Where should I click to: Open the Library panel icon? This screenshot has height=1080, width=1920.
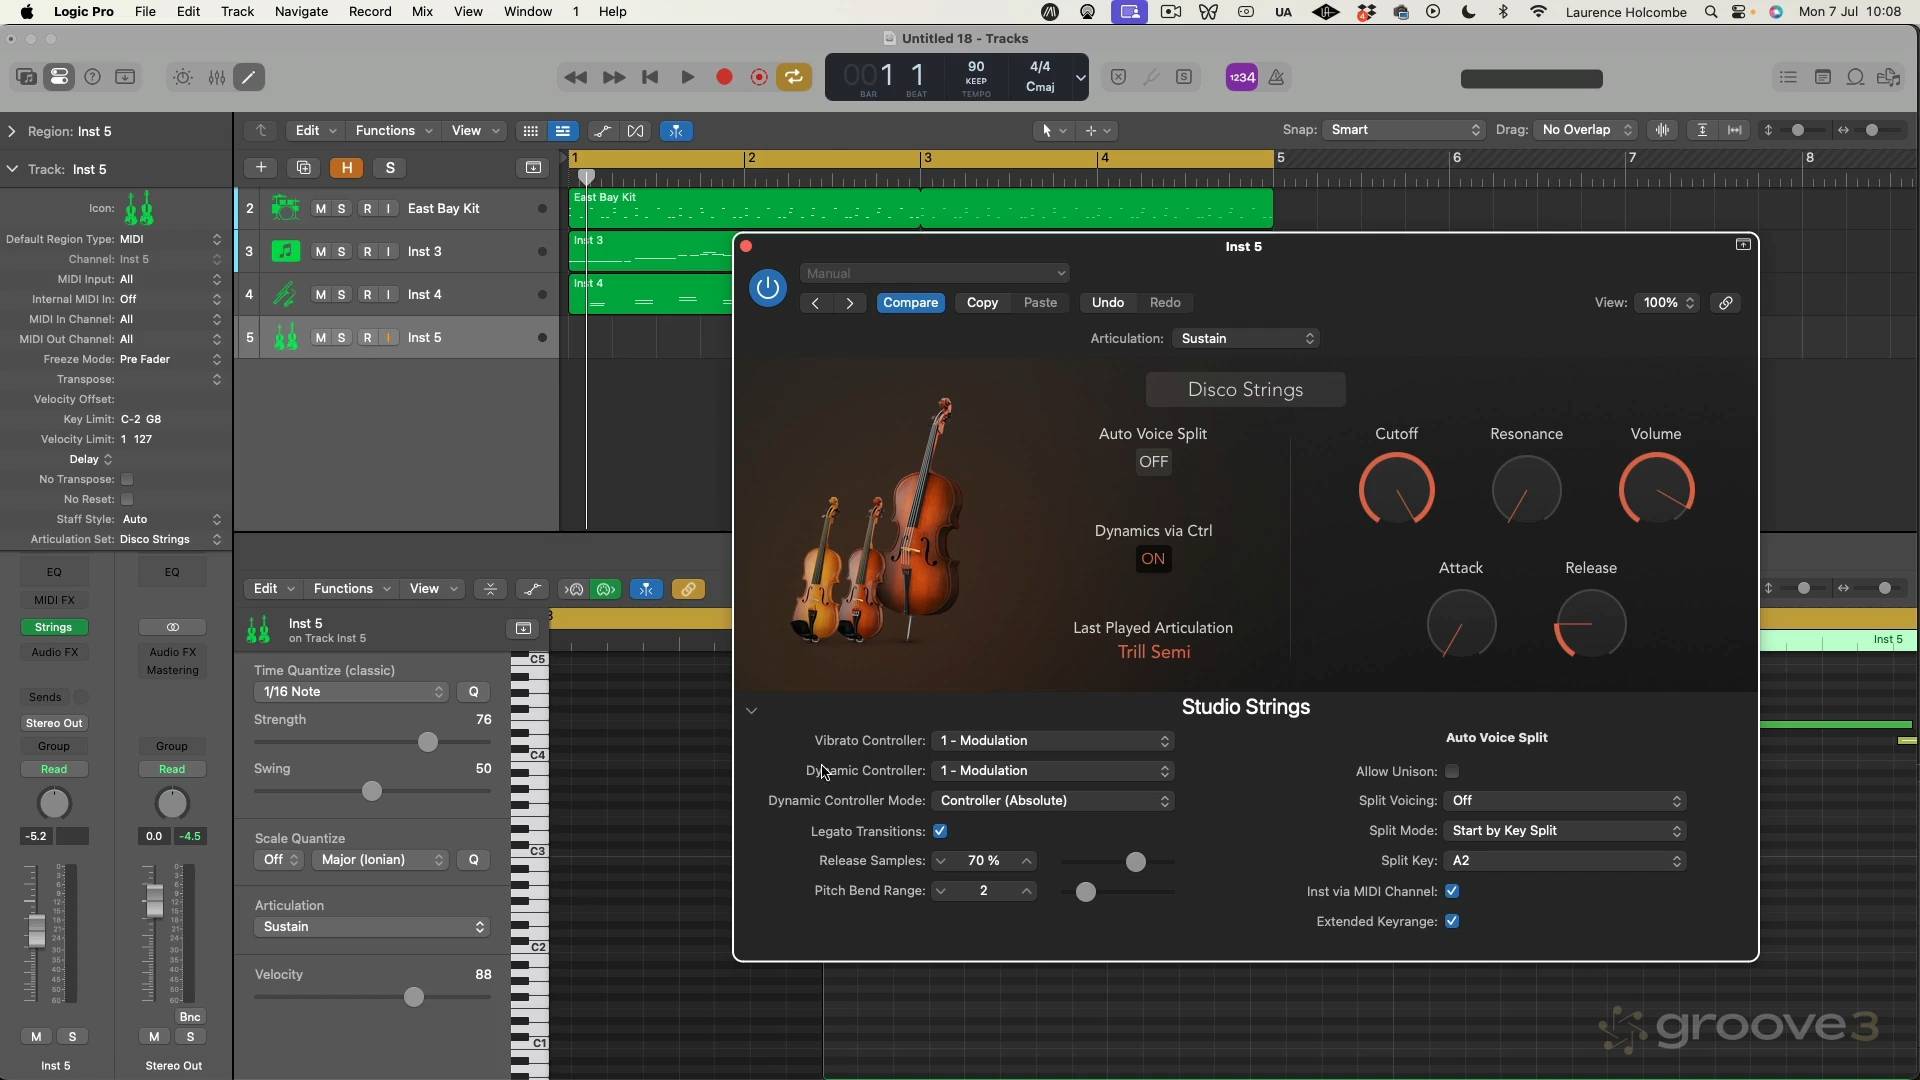tap(27, 77)
